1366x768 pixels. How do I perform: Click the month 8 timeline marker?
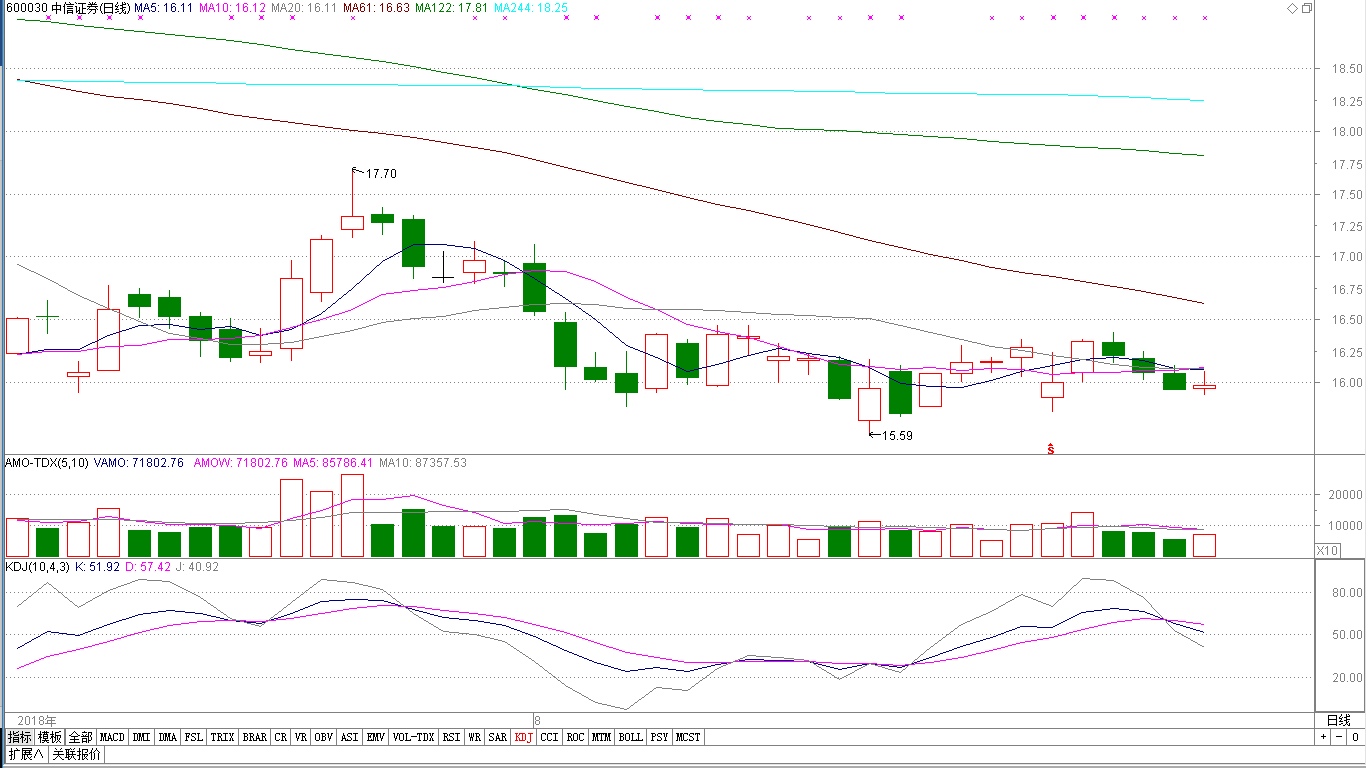pos(537,720)
